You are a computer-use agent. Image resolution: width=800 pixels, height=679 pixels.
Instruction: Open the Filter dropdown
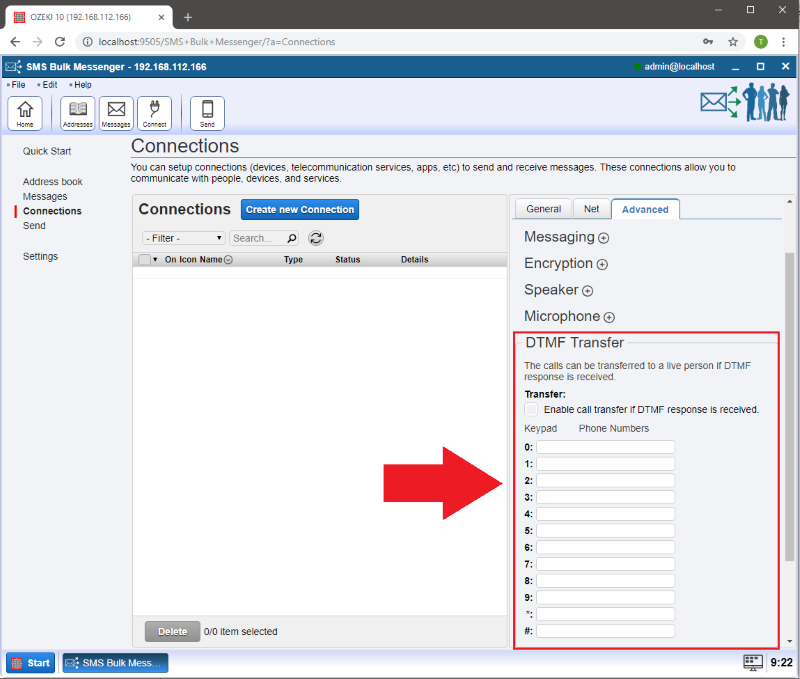[x=184, y=238]
